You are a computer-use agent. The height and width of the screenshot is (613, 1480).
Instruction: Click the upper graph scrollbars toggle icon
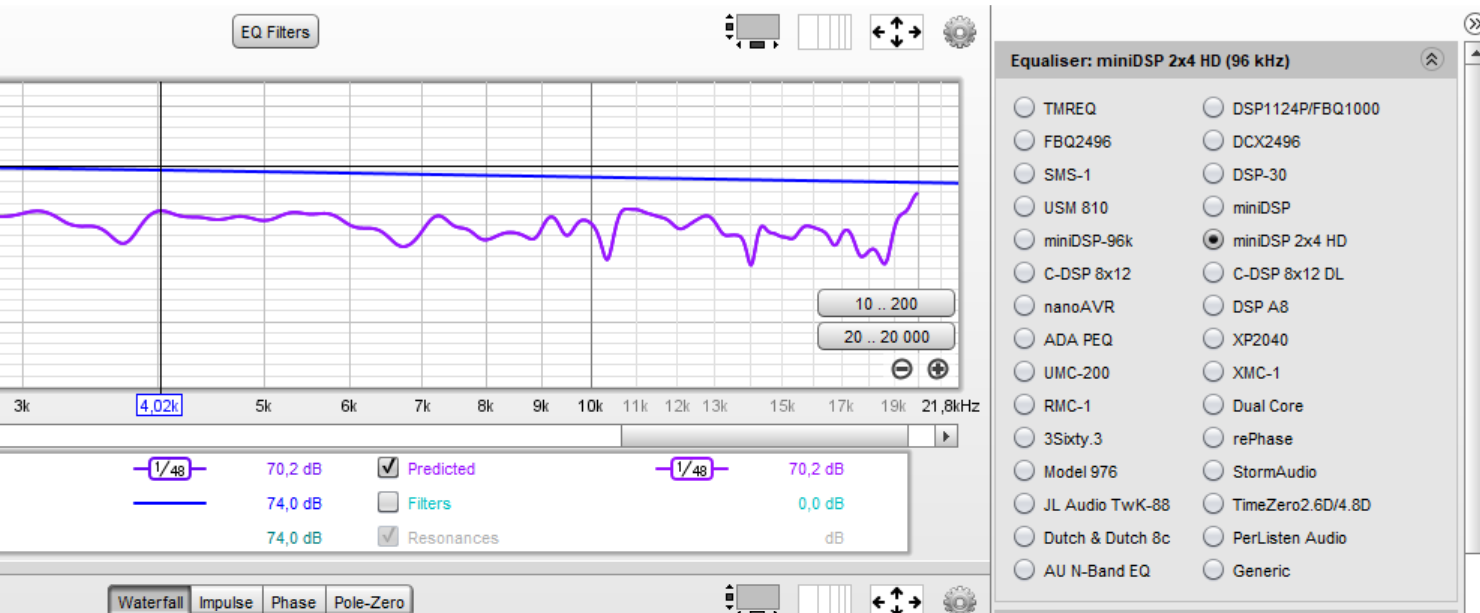click(752, 31)
